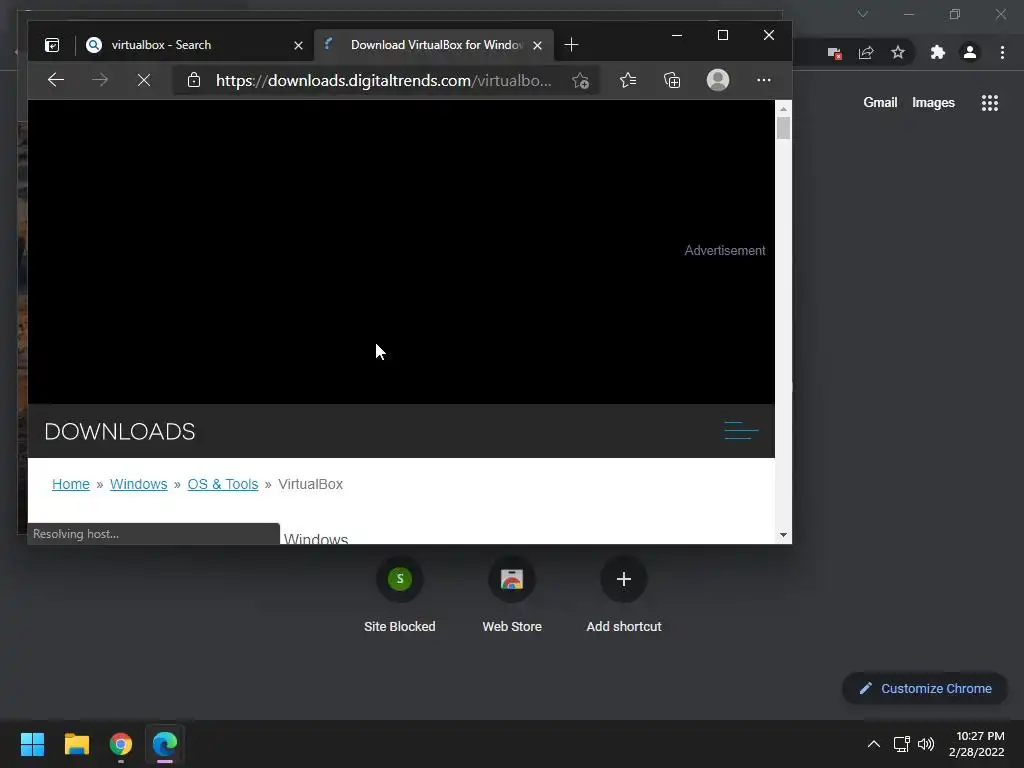Click the Advertisement label
The image size is (1024, 768).
point(724,251)
